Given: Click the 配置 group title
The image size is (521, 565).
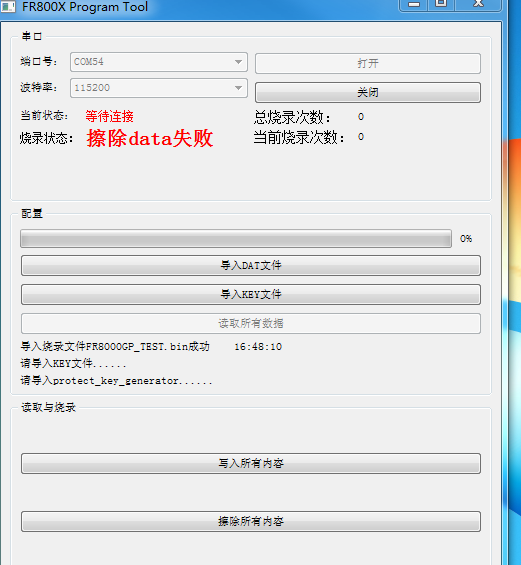Looking at the screenshot, I should 32,214.
